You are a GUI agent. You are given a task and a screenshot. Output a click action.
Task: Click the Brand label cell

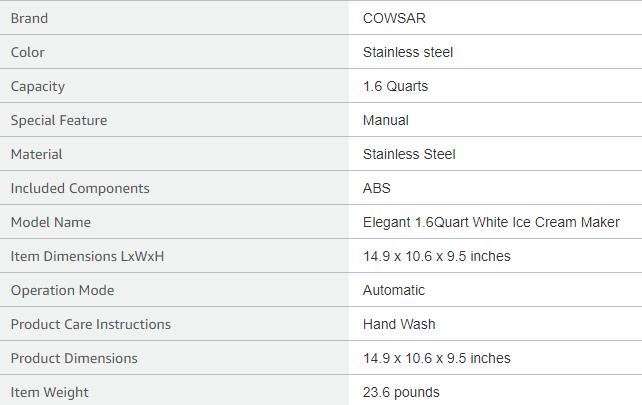tap(29, 18)
